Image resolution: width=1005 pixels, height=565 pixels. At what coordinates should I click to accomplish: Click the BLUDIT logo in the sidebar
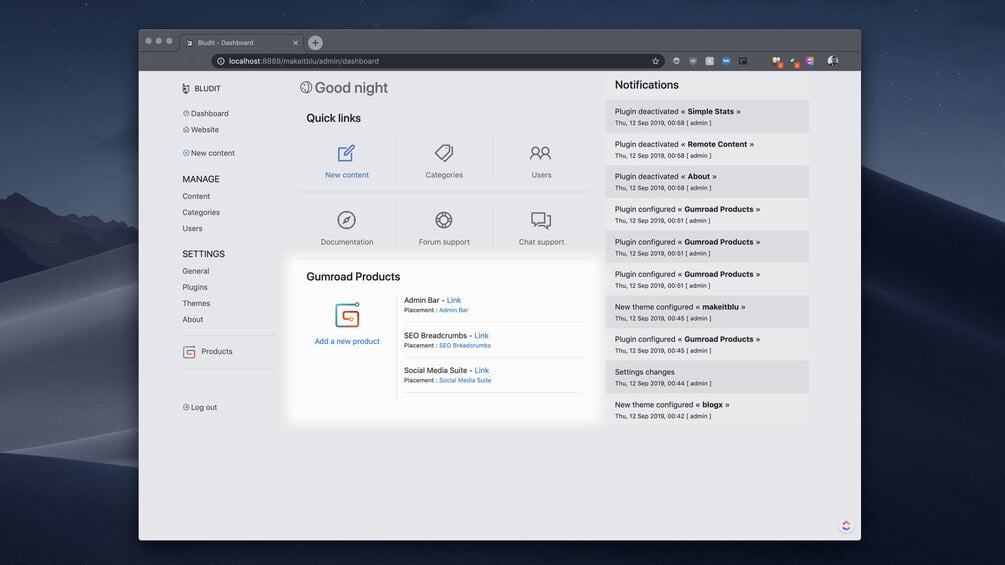tap(201, 88)
